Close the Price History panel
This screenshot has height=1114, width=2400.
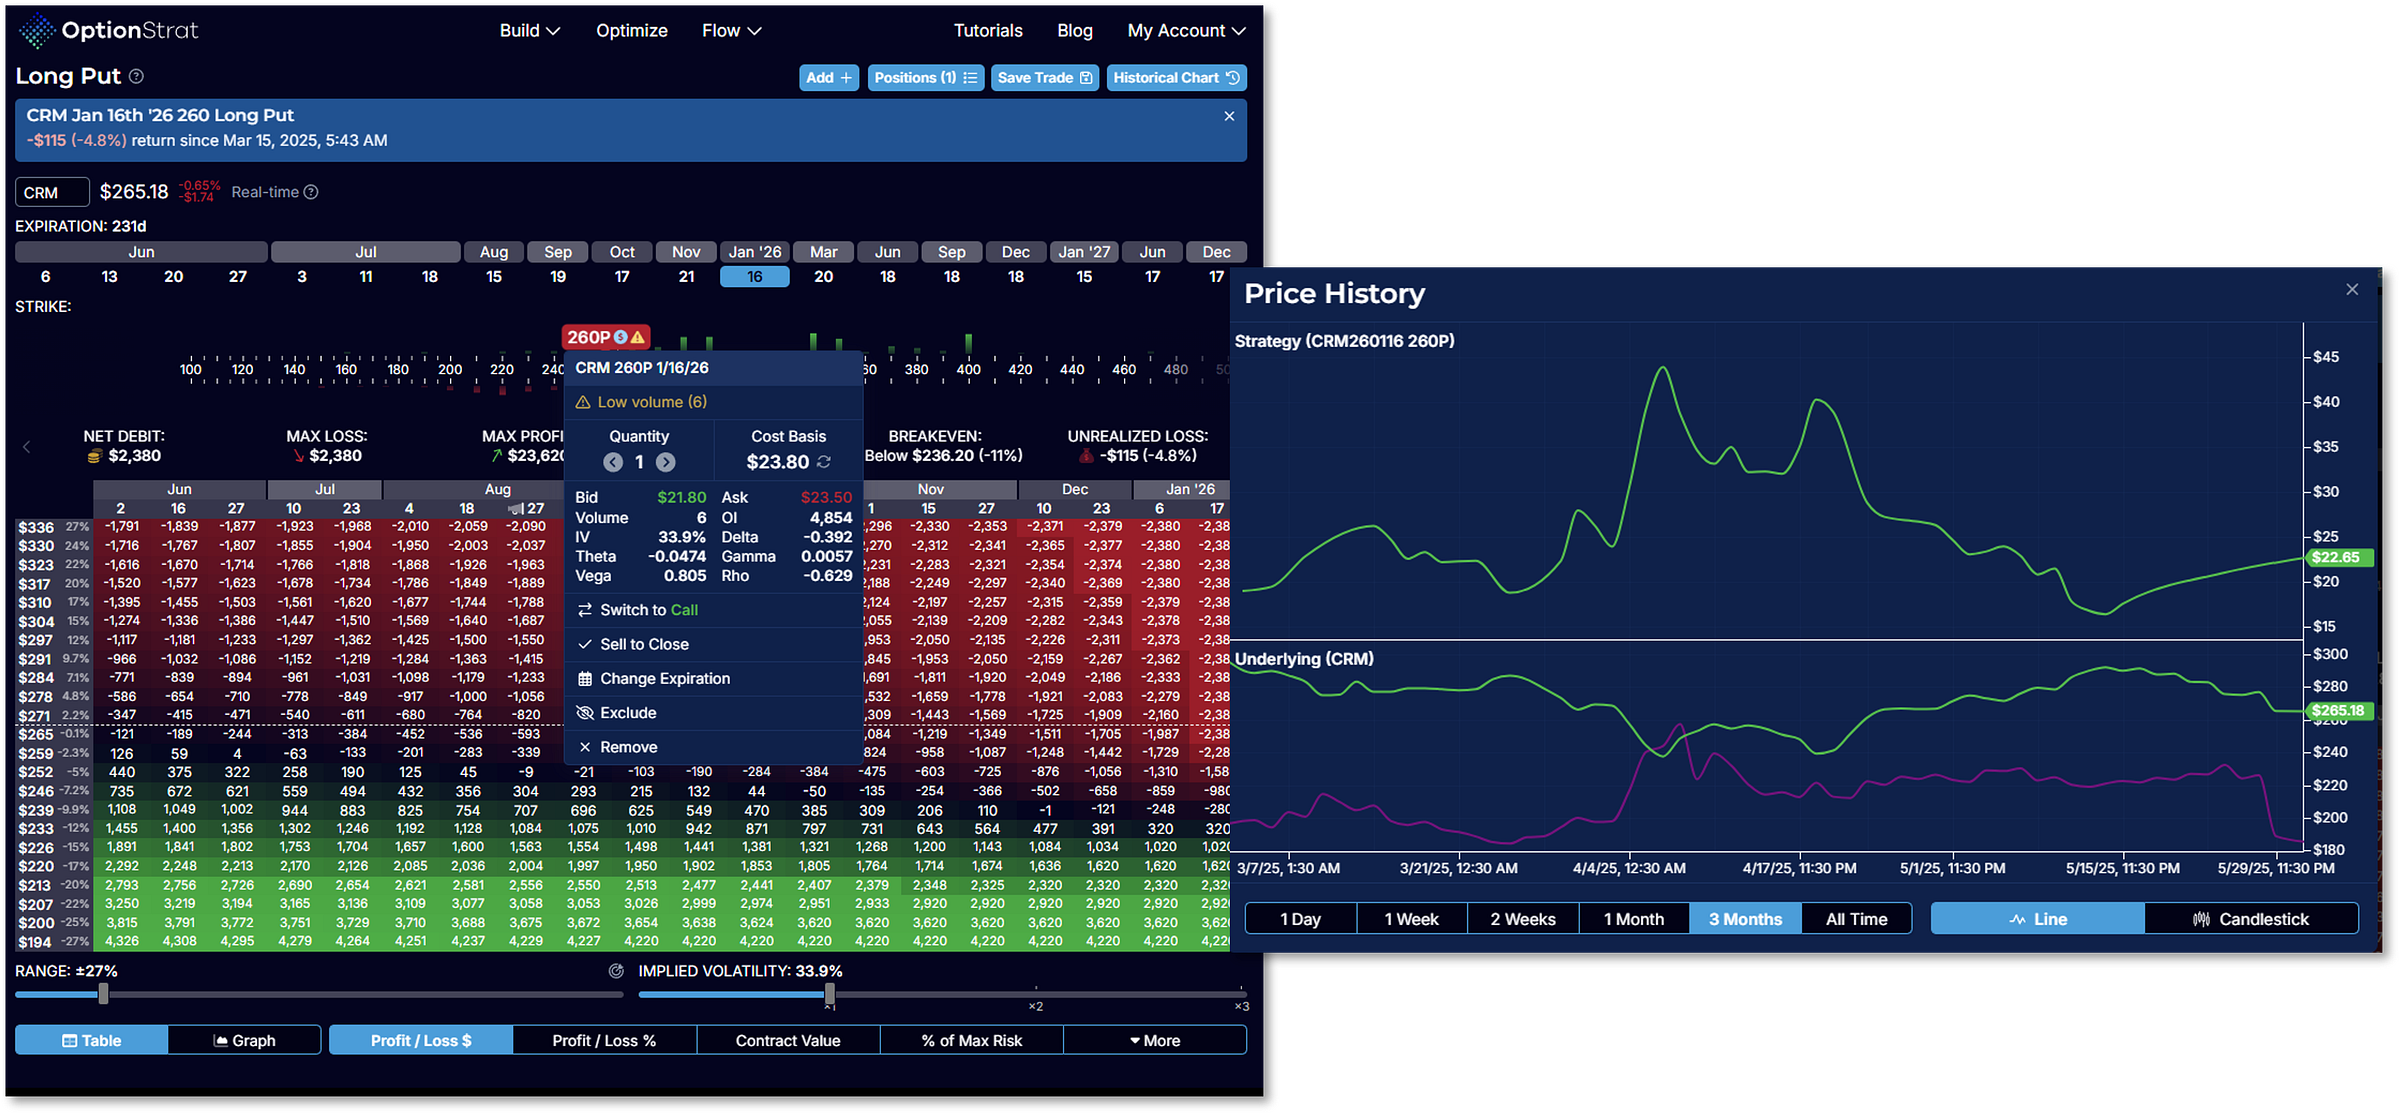click(2352, 289)
